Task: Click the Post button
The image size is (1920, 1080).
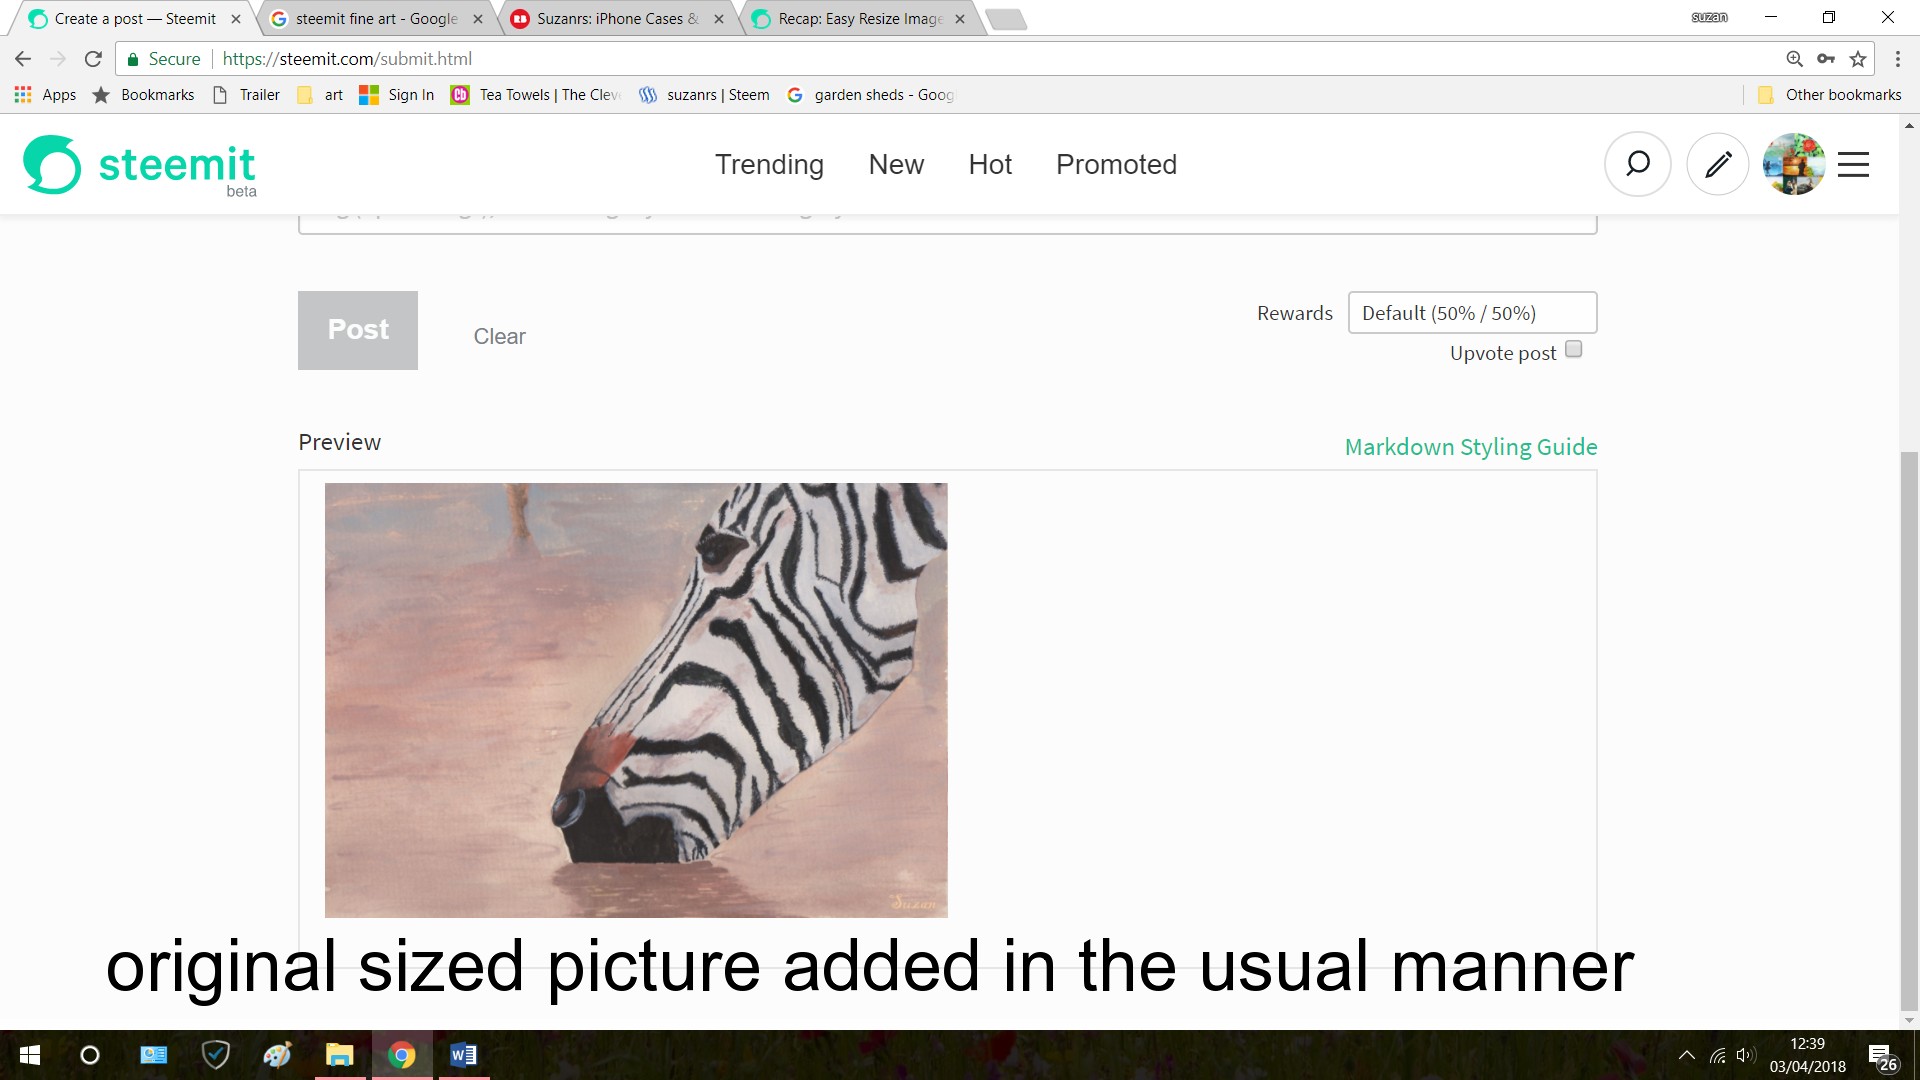Action: [358, 330]
